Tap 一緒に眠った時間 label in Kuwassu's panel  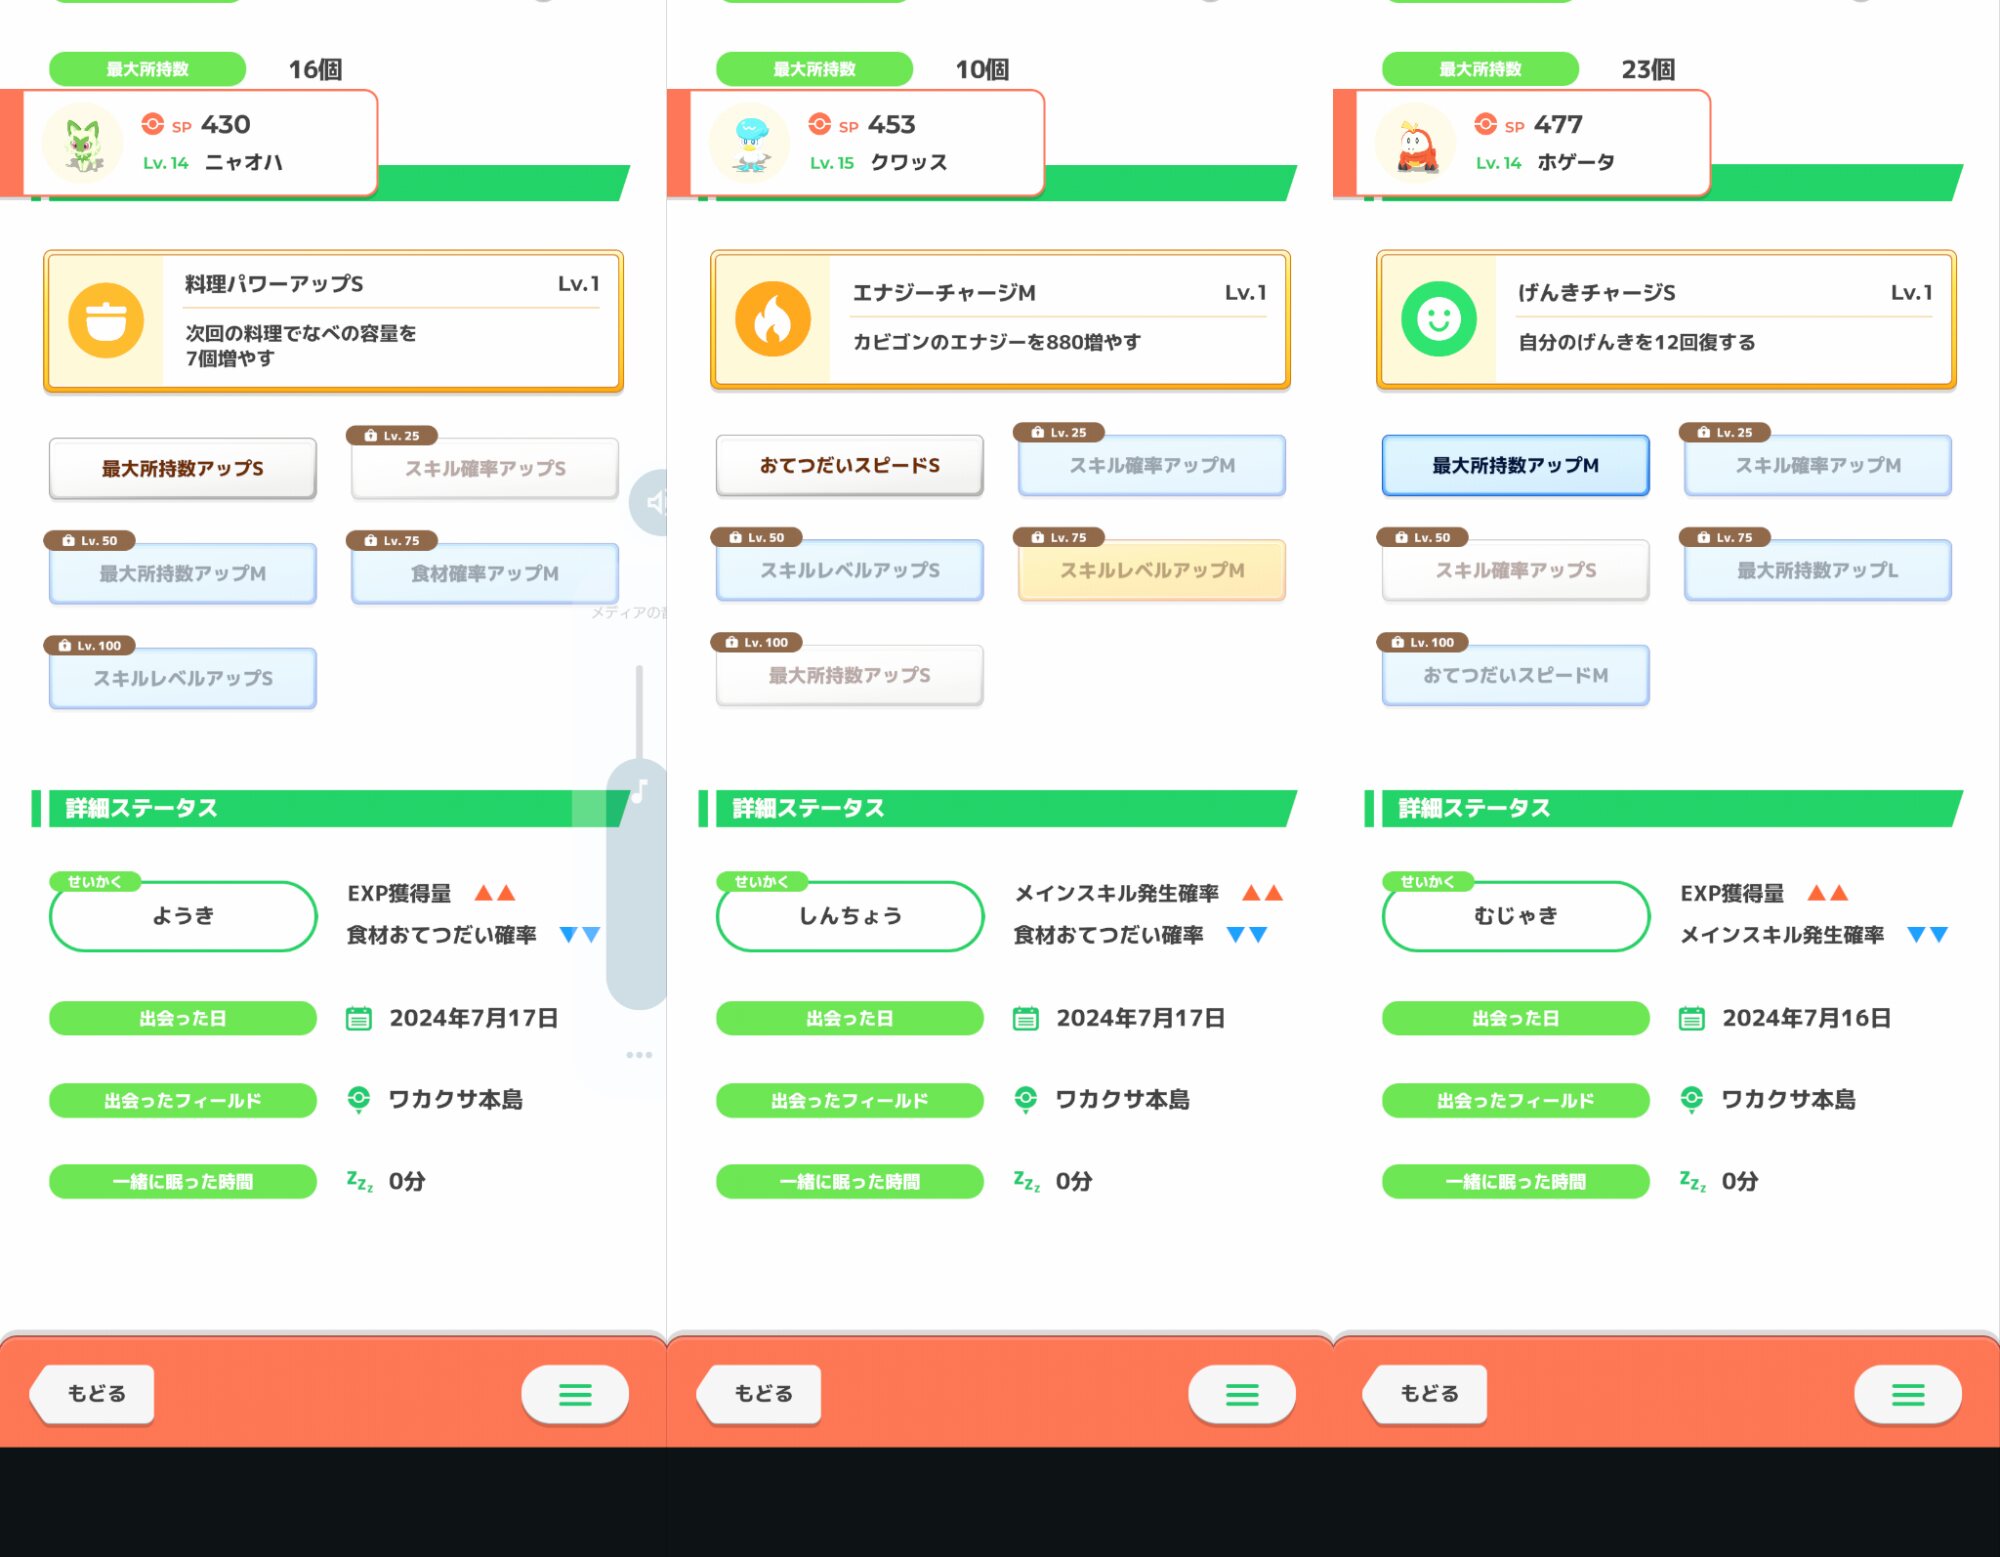[x=850, y=1181]
